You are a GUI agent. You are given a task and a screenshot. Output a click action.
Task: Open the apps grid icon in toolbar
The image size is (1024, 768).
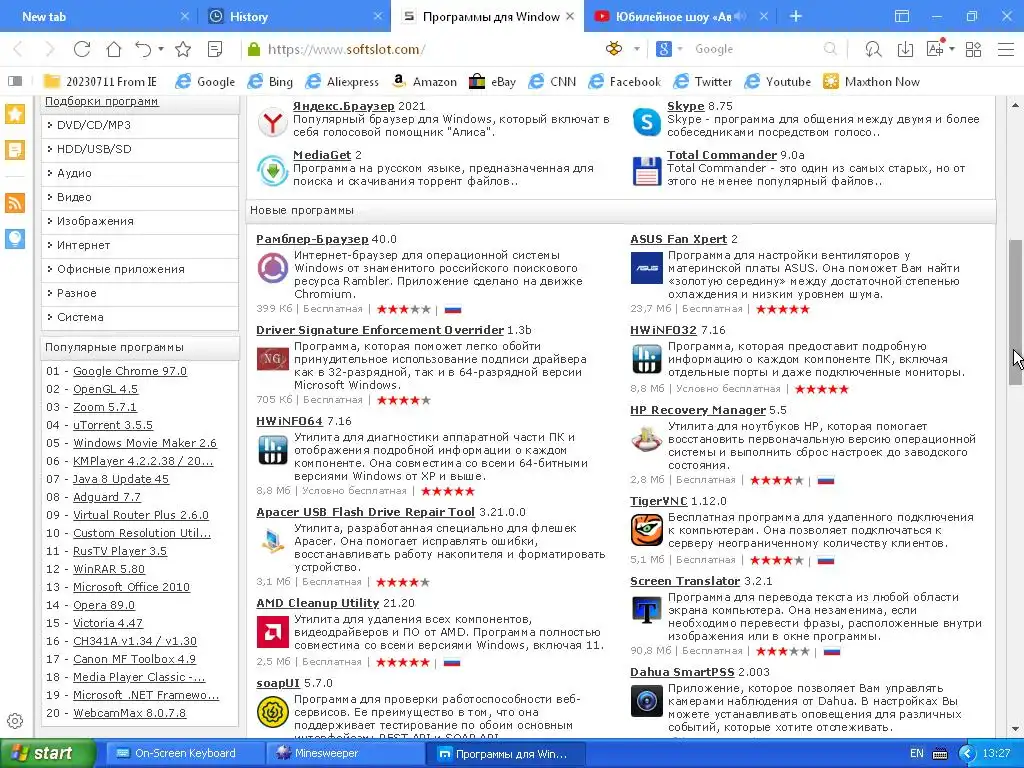[973, 49]
